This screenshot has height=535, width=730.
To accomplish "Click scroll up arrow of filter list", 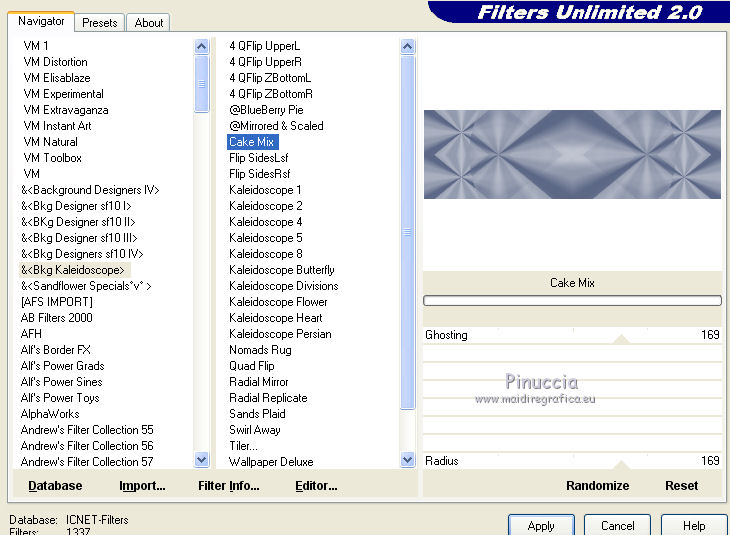I will coord(407,46).
